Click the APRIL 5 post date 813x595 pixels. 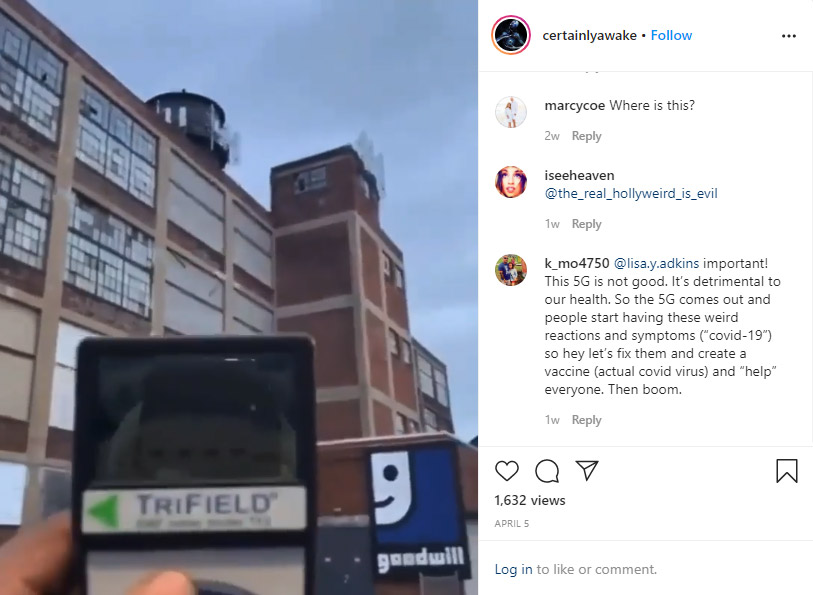512,523
